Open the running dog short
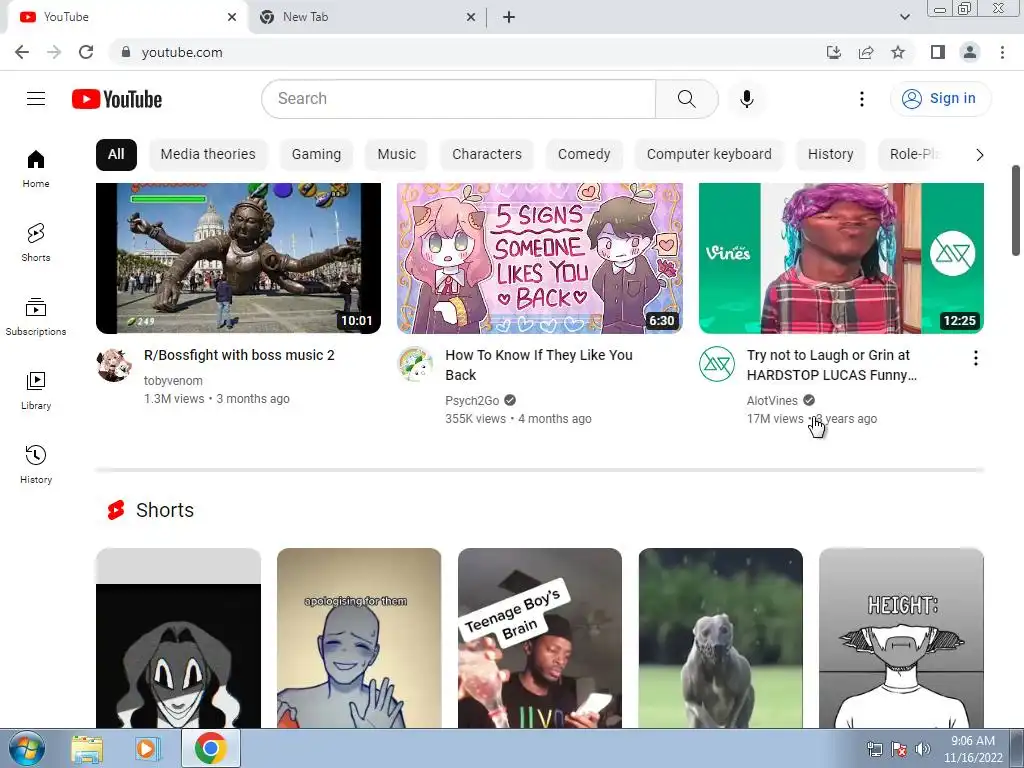This screenshot has height=768, width=1024. click(720, 638)
